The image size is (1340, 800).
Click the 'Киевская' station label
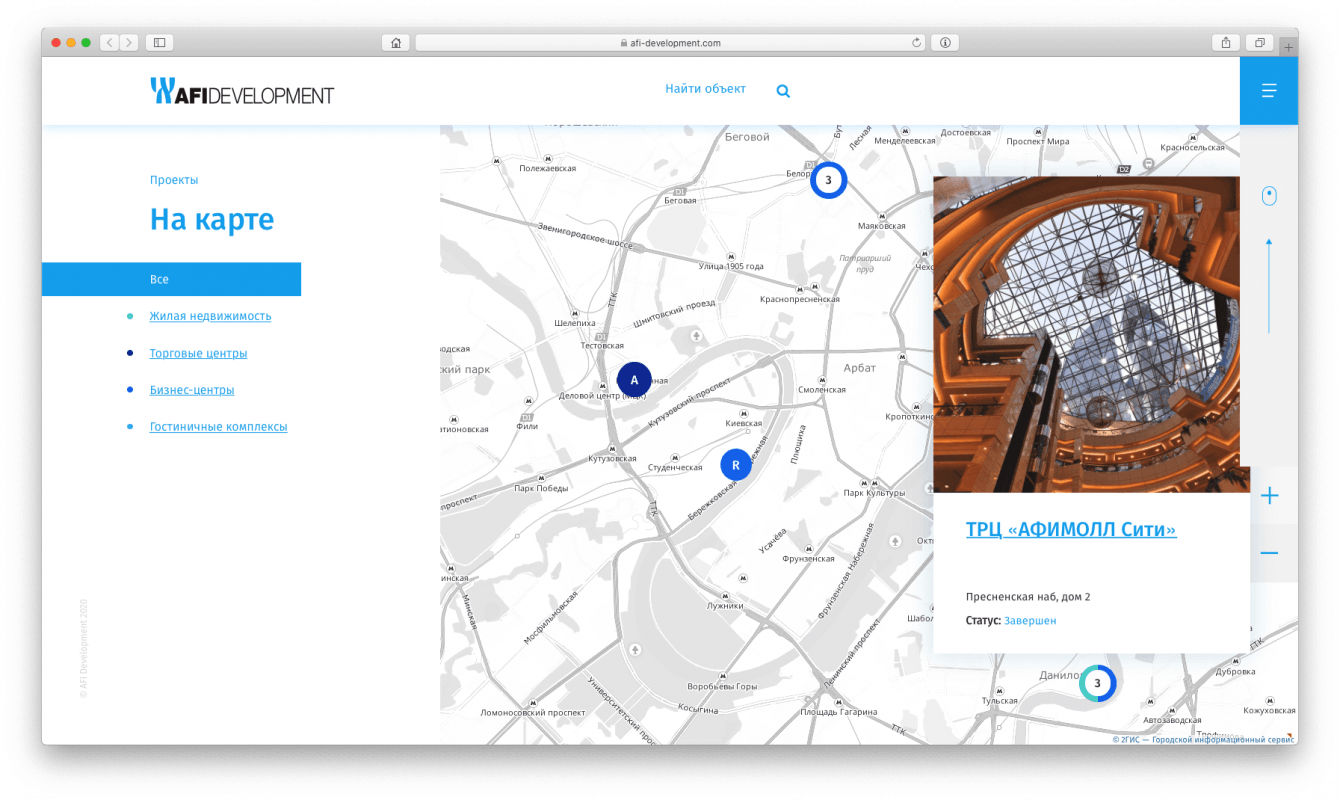[743, 424]
